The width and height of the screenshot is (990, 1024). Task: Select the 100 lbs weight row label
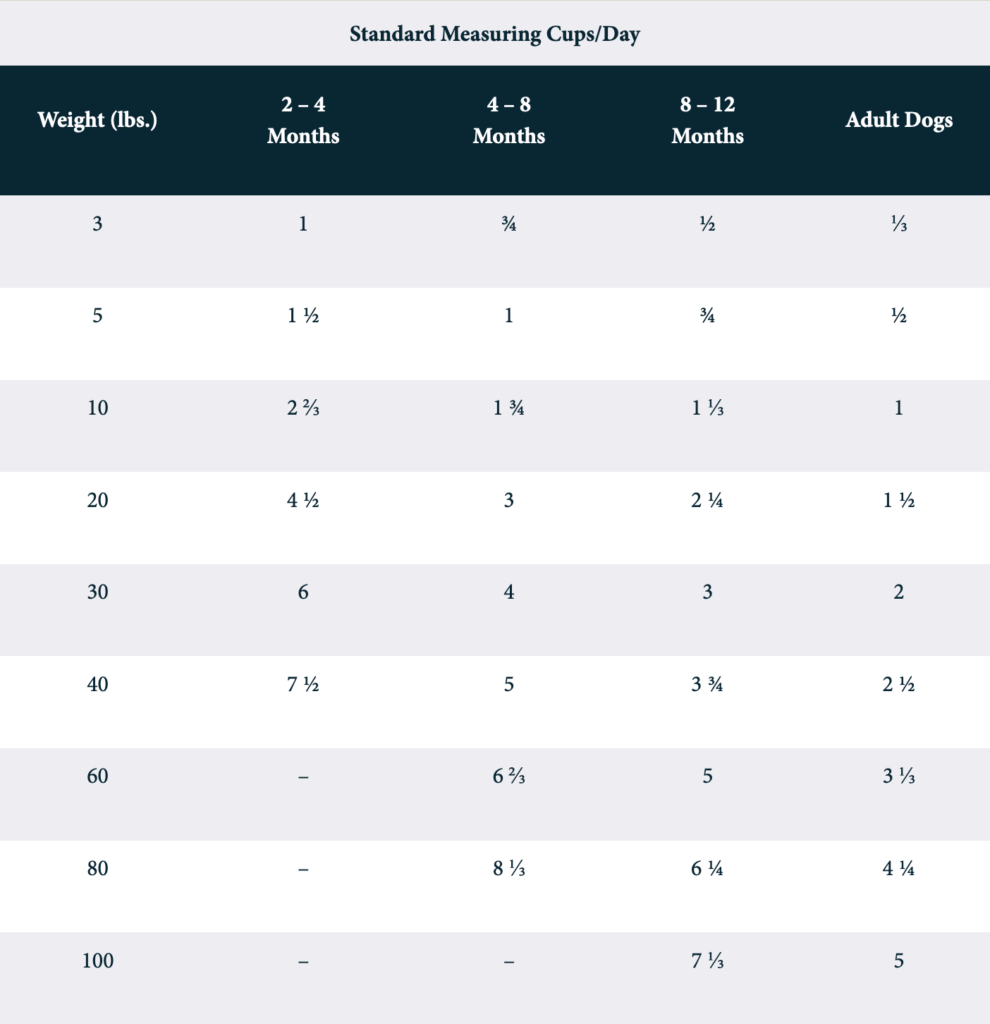(x=97, y=961)
